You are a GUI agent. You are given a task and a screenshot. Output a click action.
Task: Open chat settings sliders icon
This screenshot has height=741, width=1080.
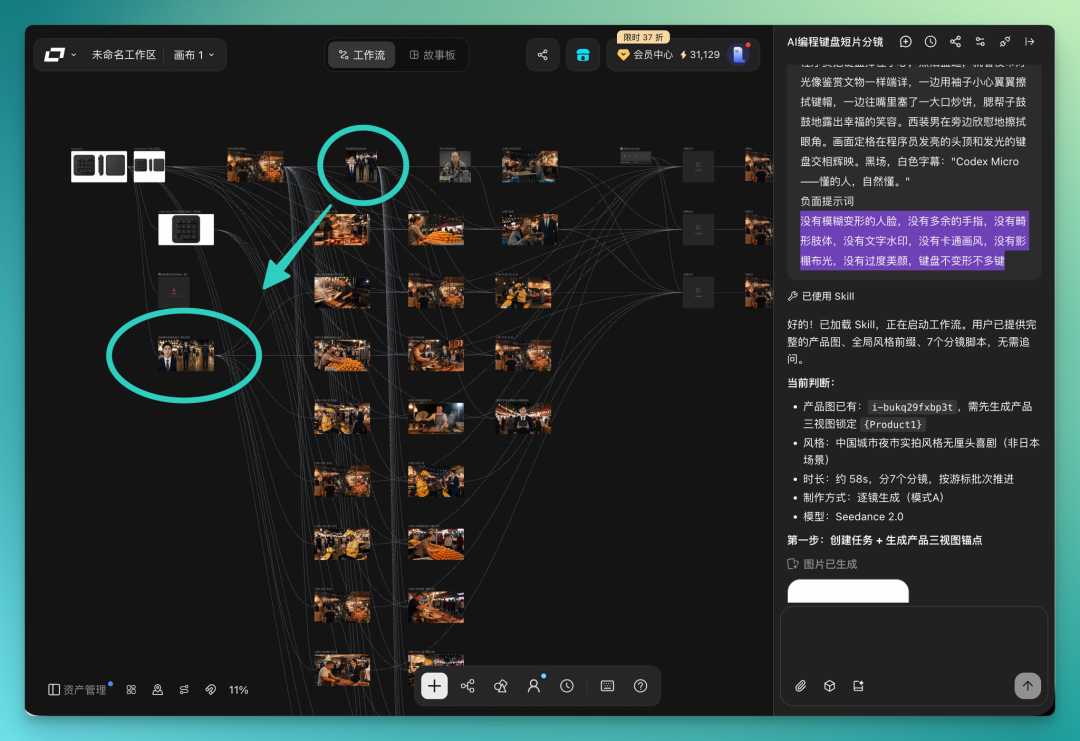[x=980, y=42]
